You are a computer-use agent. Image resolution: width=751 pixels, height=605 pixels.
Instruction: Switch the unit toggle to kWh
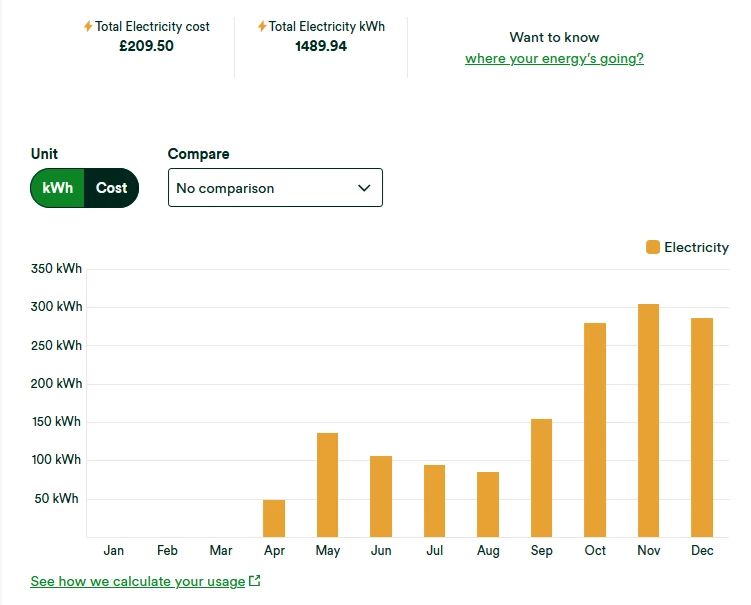58,188
